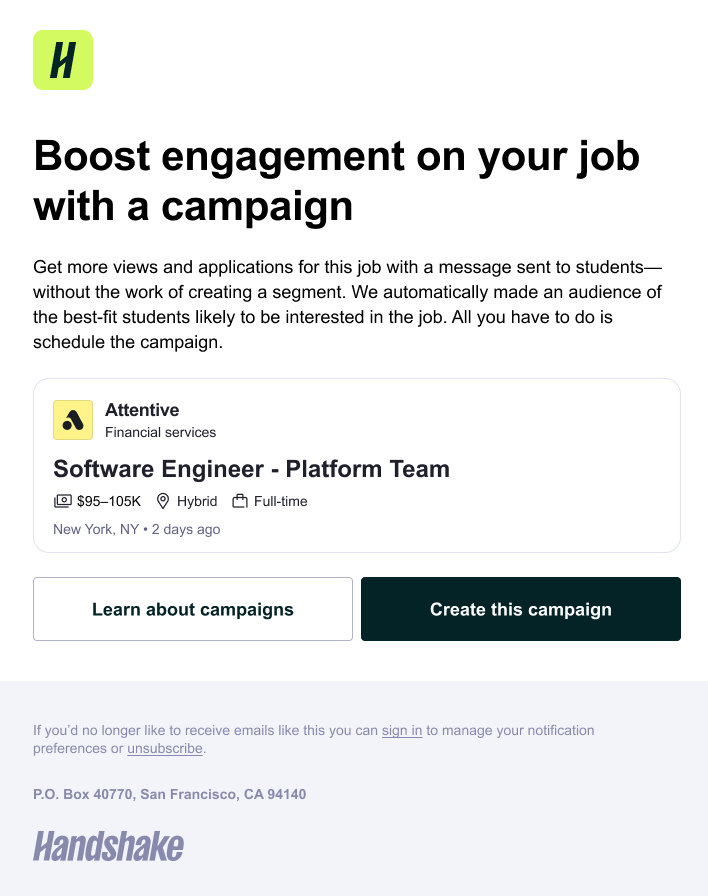Click the $95–105K salary text

[109, 501]
